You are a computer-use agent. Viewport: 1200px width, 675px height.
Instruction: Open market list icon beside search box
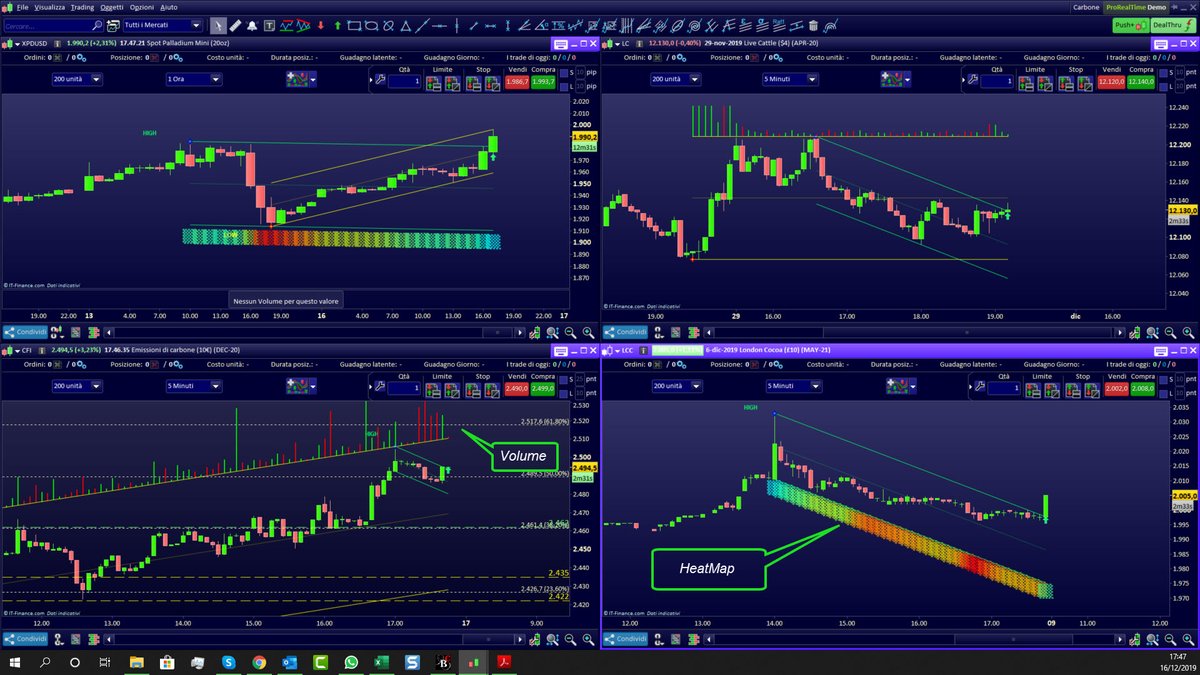point(113,25)
